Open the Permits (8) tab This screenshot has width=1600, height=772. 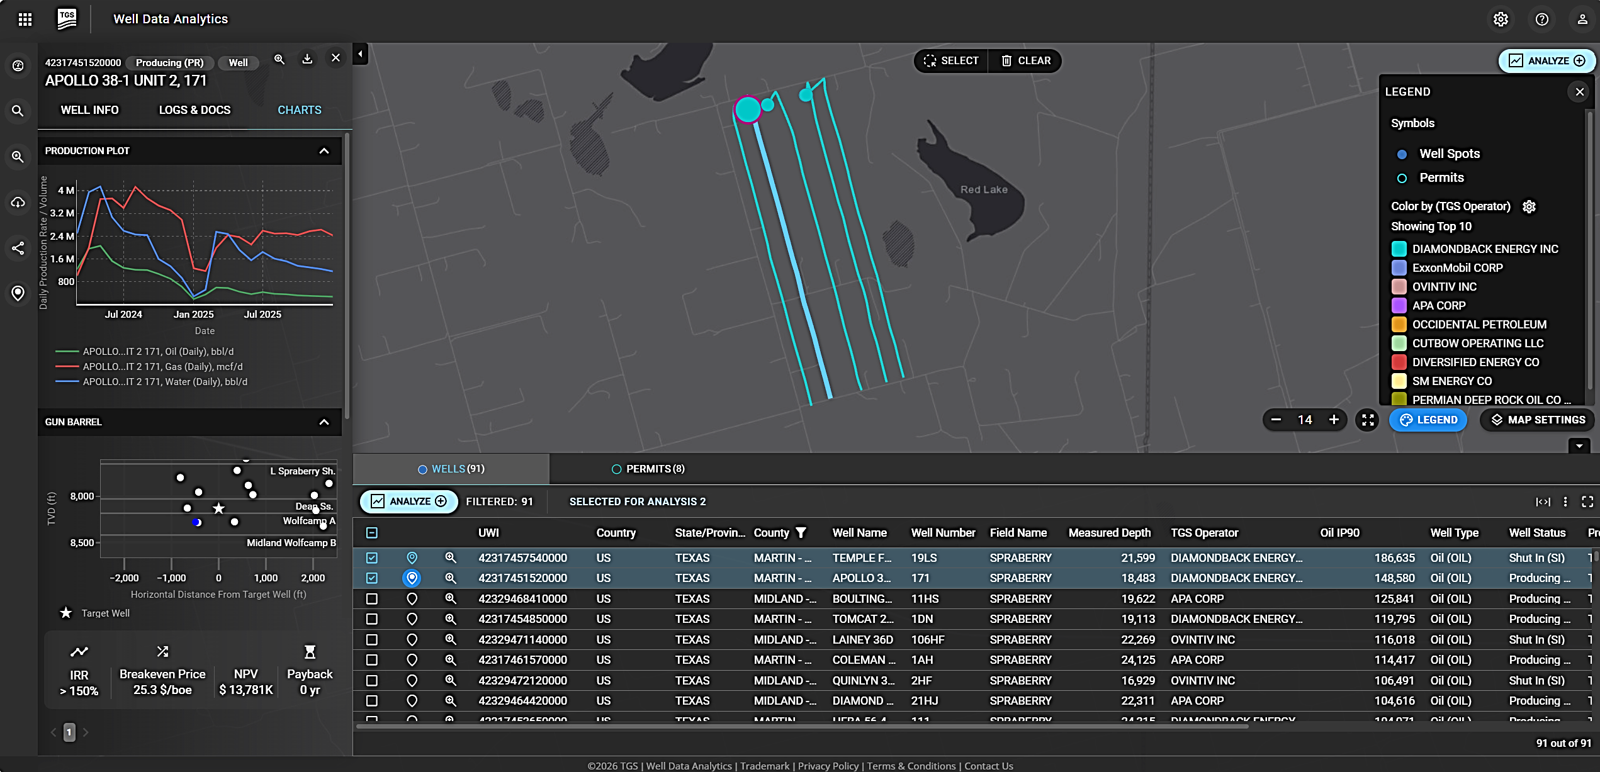(x=648, y=469)
